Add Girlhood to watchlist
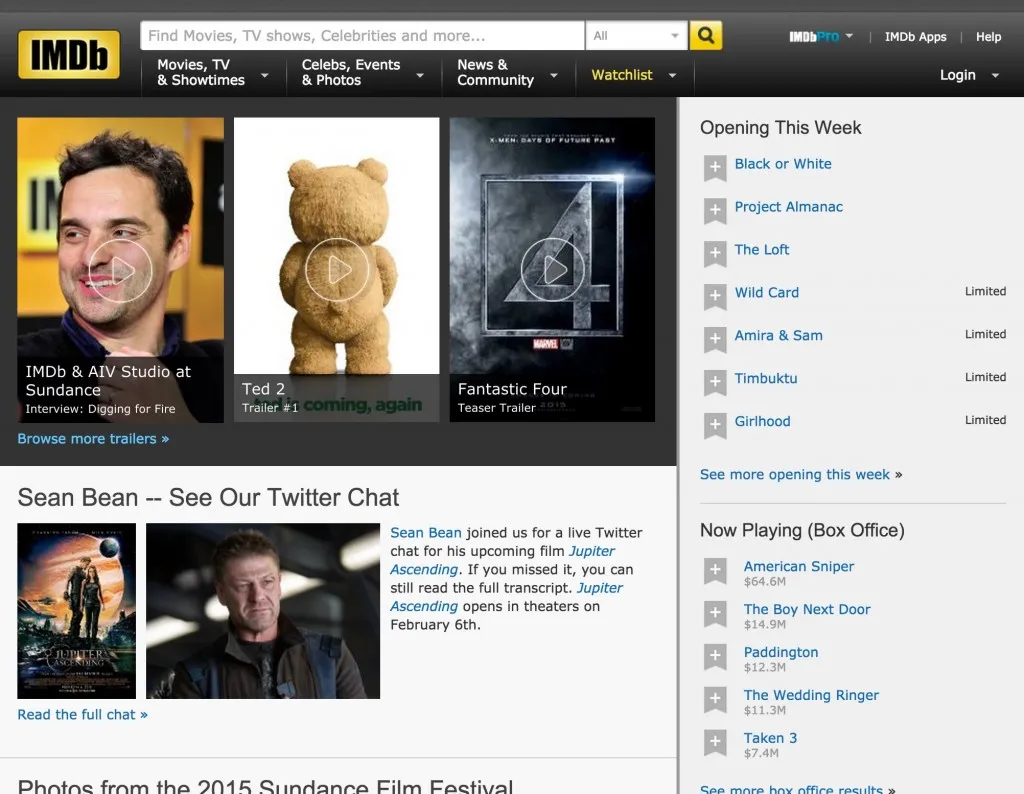The image size is (1024, 794). pyautogui.click(x=715, y=425)
